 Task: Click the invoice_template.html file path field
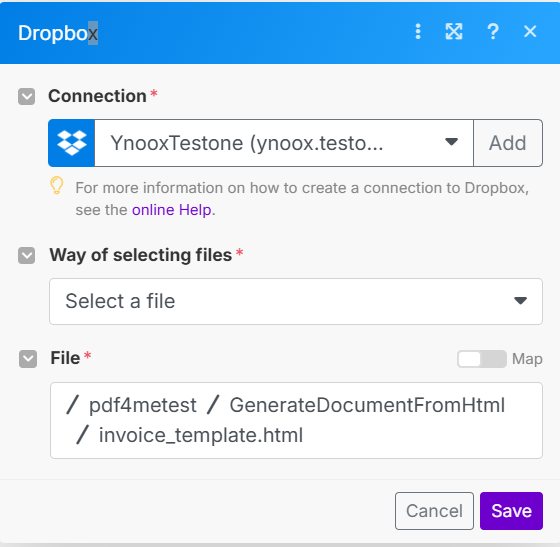296,420
